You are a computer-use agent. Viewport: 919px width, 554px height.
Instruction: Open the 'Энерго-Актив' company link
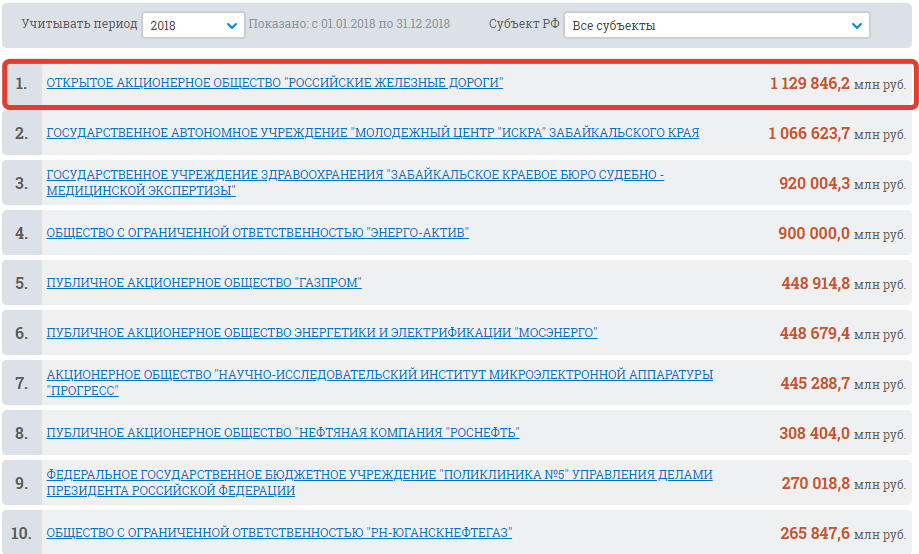click(257, 233)
